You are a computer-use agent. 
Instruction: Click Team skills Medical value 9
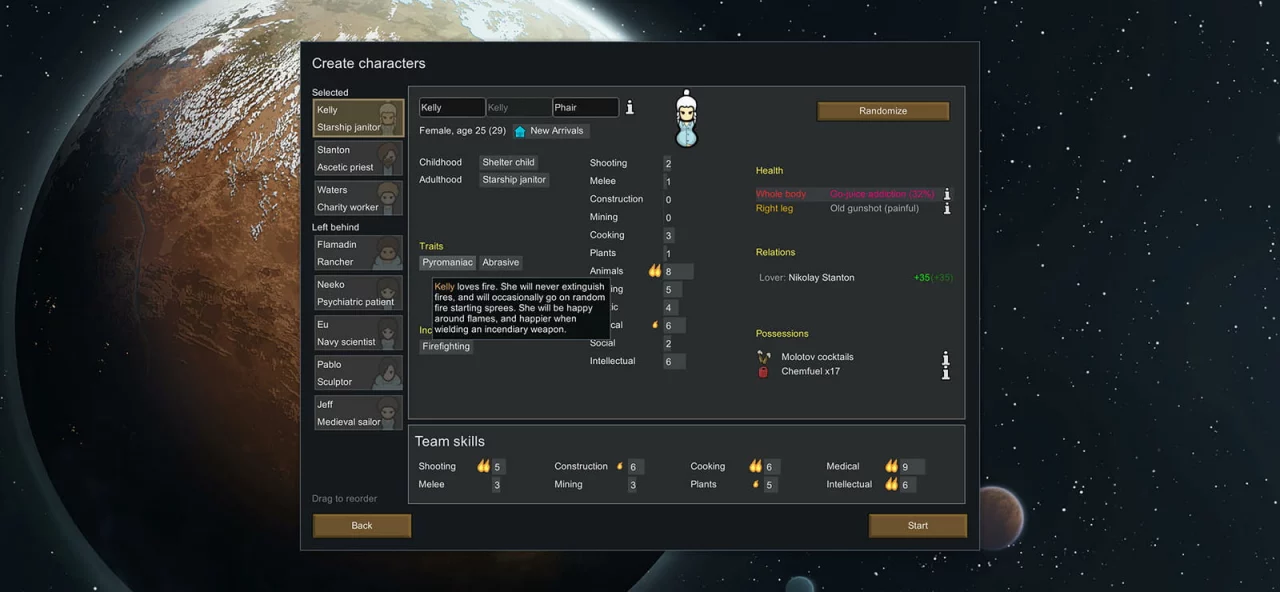(x=905, y=467)
